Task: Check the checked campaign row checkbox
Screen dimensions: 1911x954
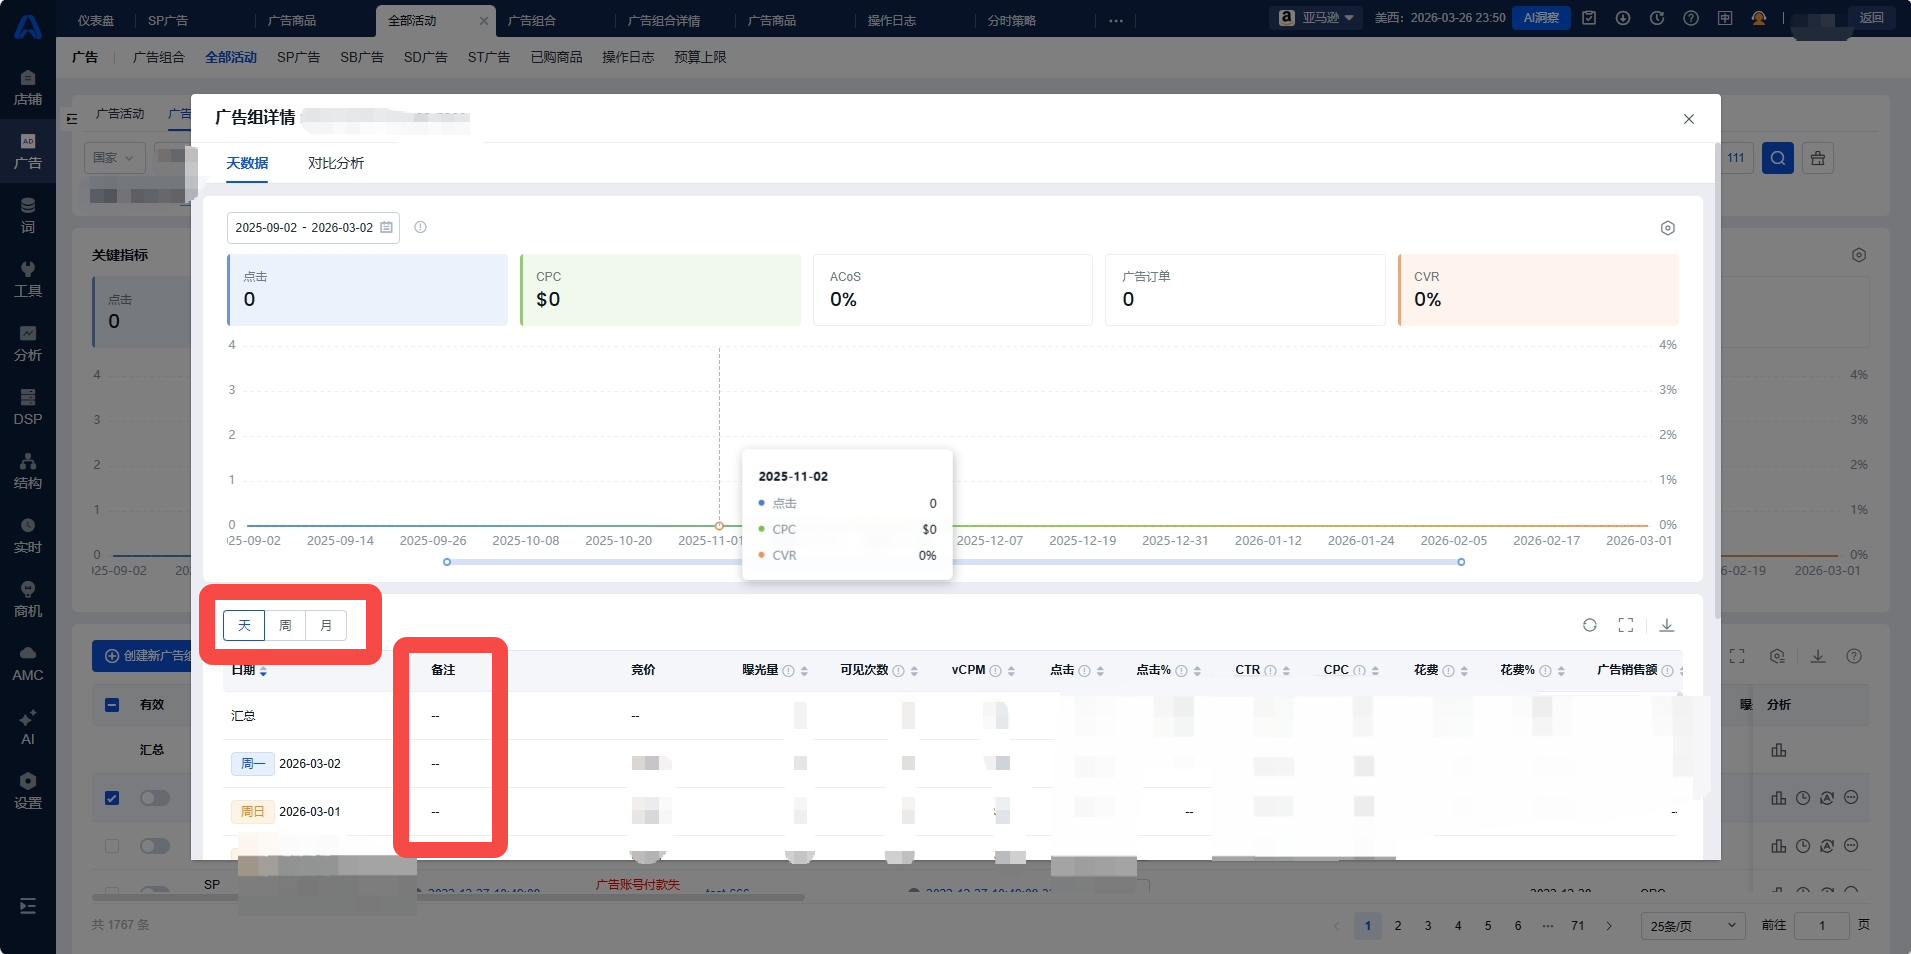Action: (112, 798)
